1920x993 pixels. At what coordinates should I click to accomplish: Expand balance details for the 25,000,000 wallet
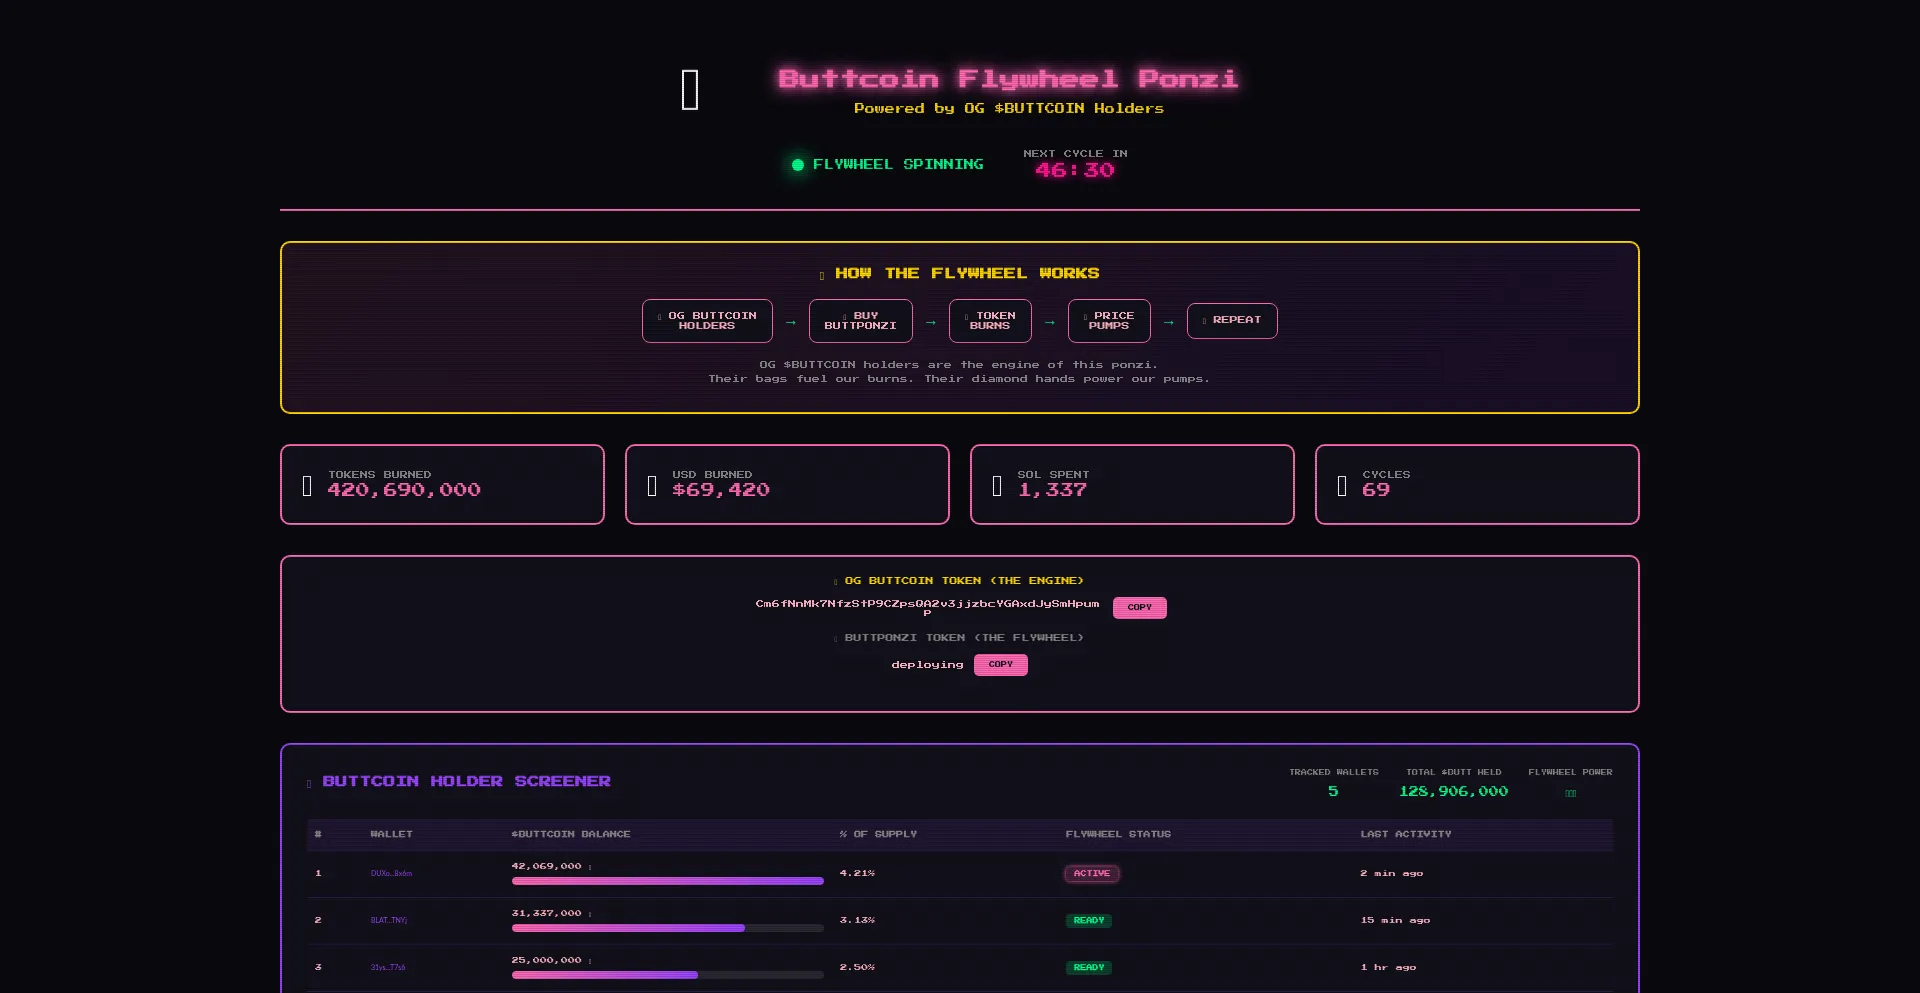591,963
